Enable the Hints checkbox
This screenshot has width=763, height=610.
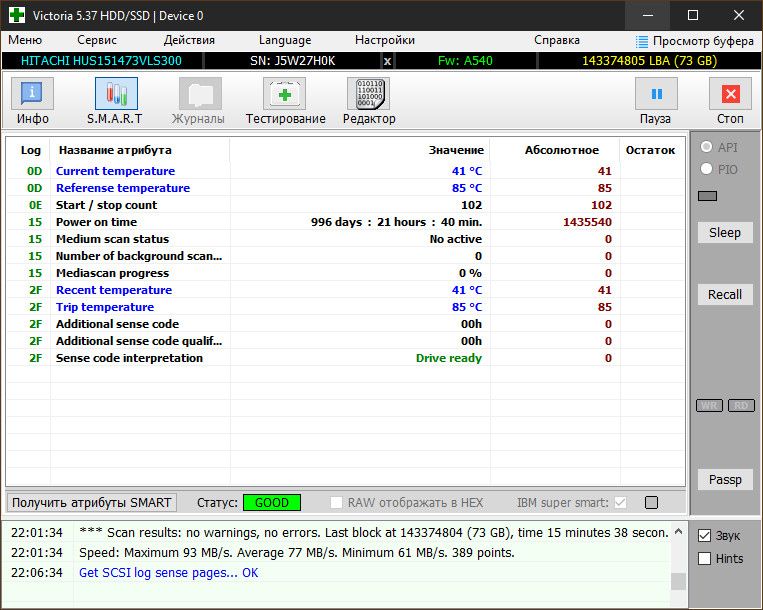704,558
